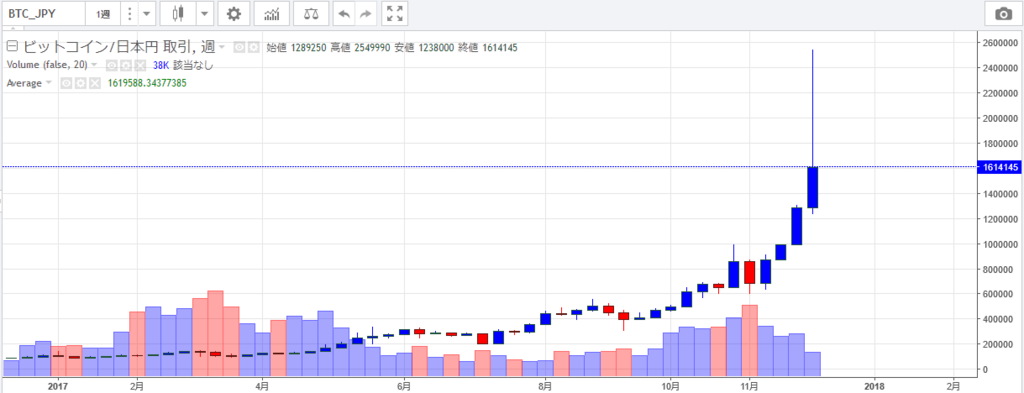Open dropdown next to ビットコイン/日本円 title
The height and width of the screenshot is (393, 1024).
[x=222, y=48]
